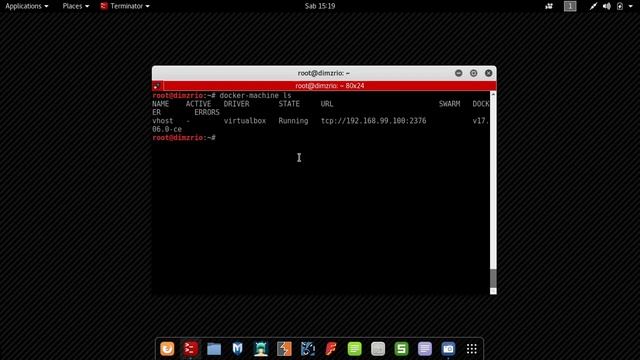Launch the Maltego icon in dock
Viewport: 640px width, 360px height.
pyautogui.click(x=308, y=349)
